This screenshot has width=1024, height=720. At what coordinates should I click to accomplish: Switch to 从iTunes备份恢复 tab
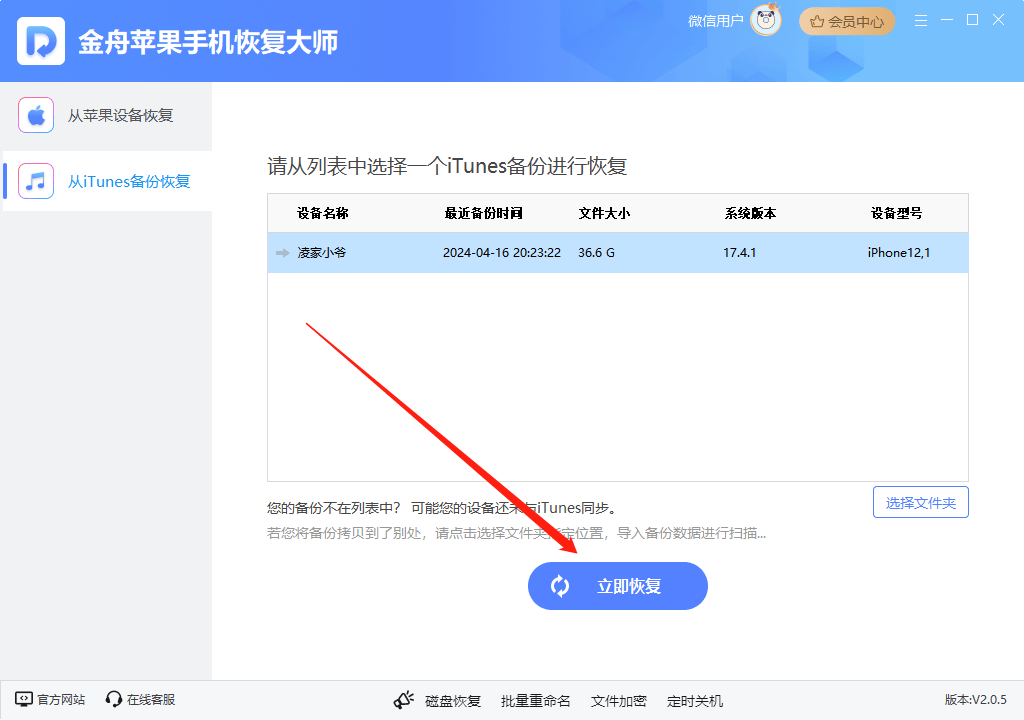click(x=107, y=181)
